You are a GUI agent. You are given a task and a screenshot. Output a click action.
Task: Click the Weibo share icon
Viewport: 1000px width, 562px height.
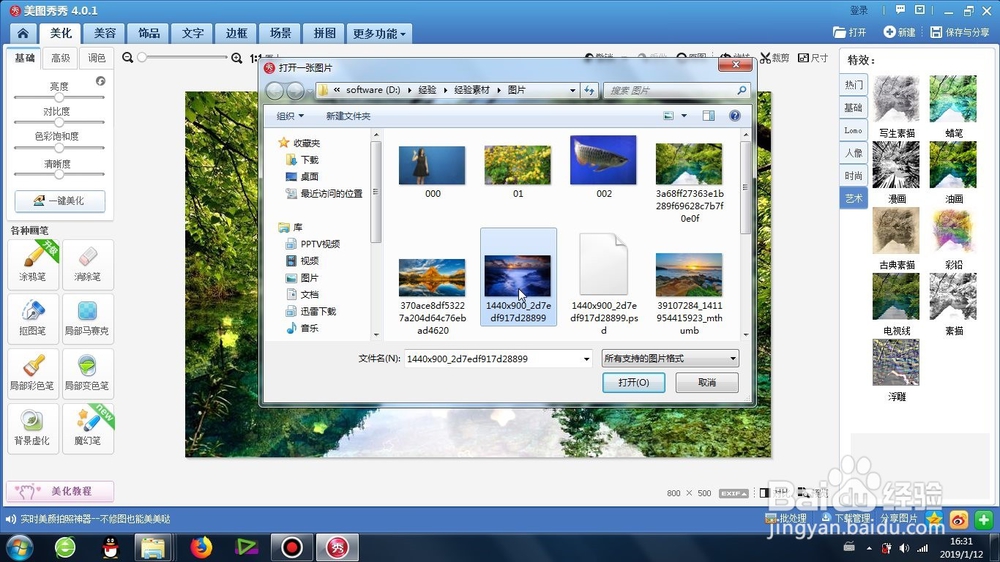click(x=959, y=520)
